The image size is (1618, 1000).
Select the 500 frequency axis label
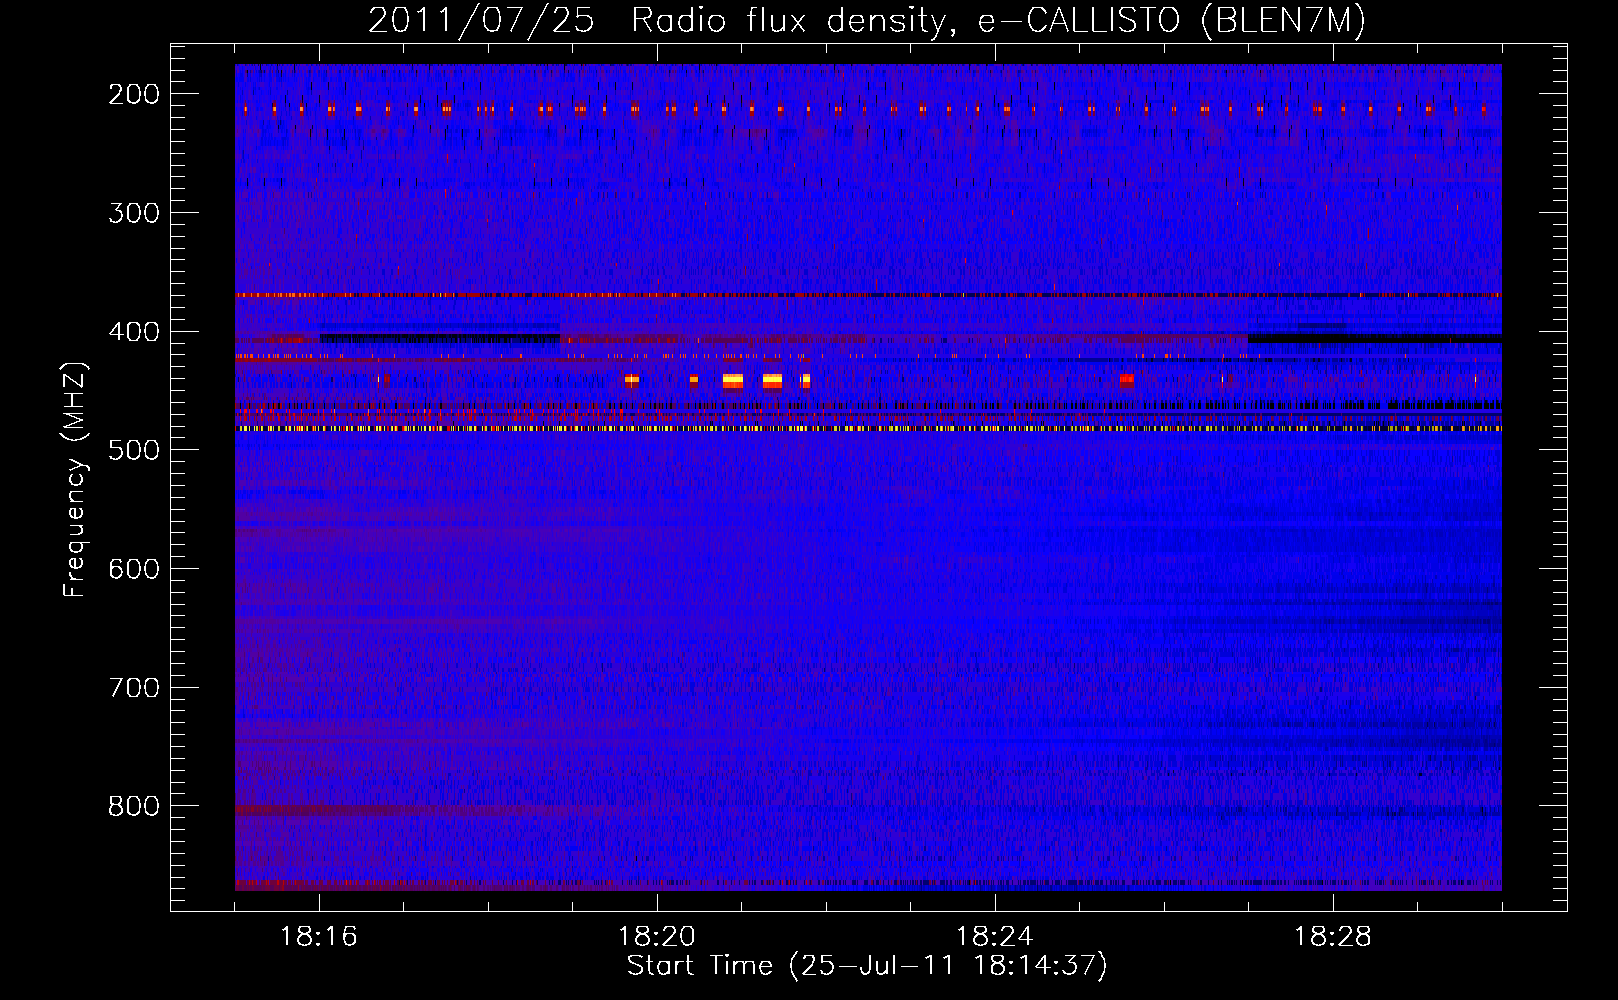pyautogui.click(x=133, y=450)
